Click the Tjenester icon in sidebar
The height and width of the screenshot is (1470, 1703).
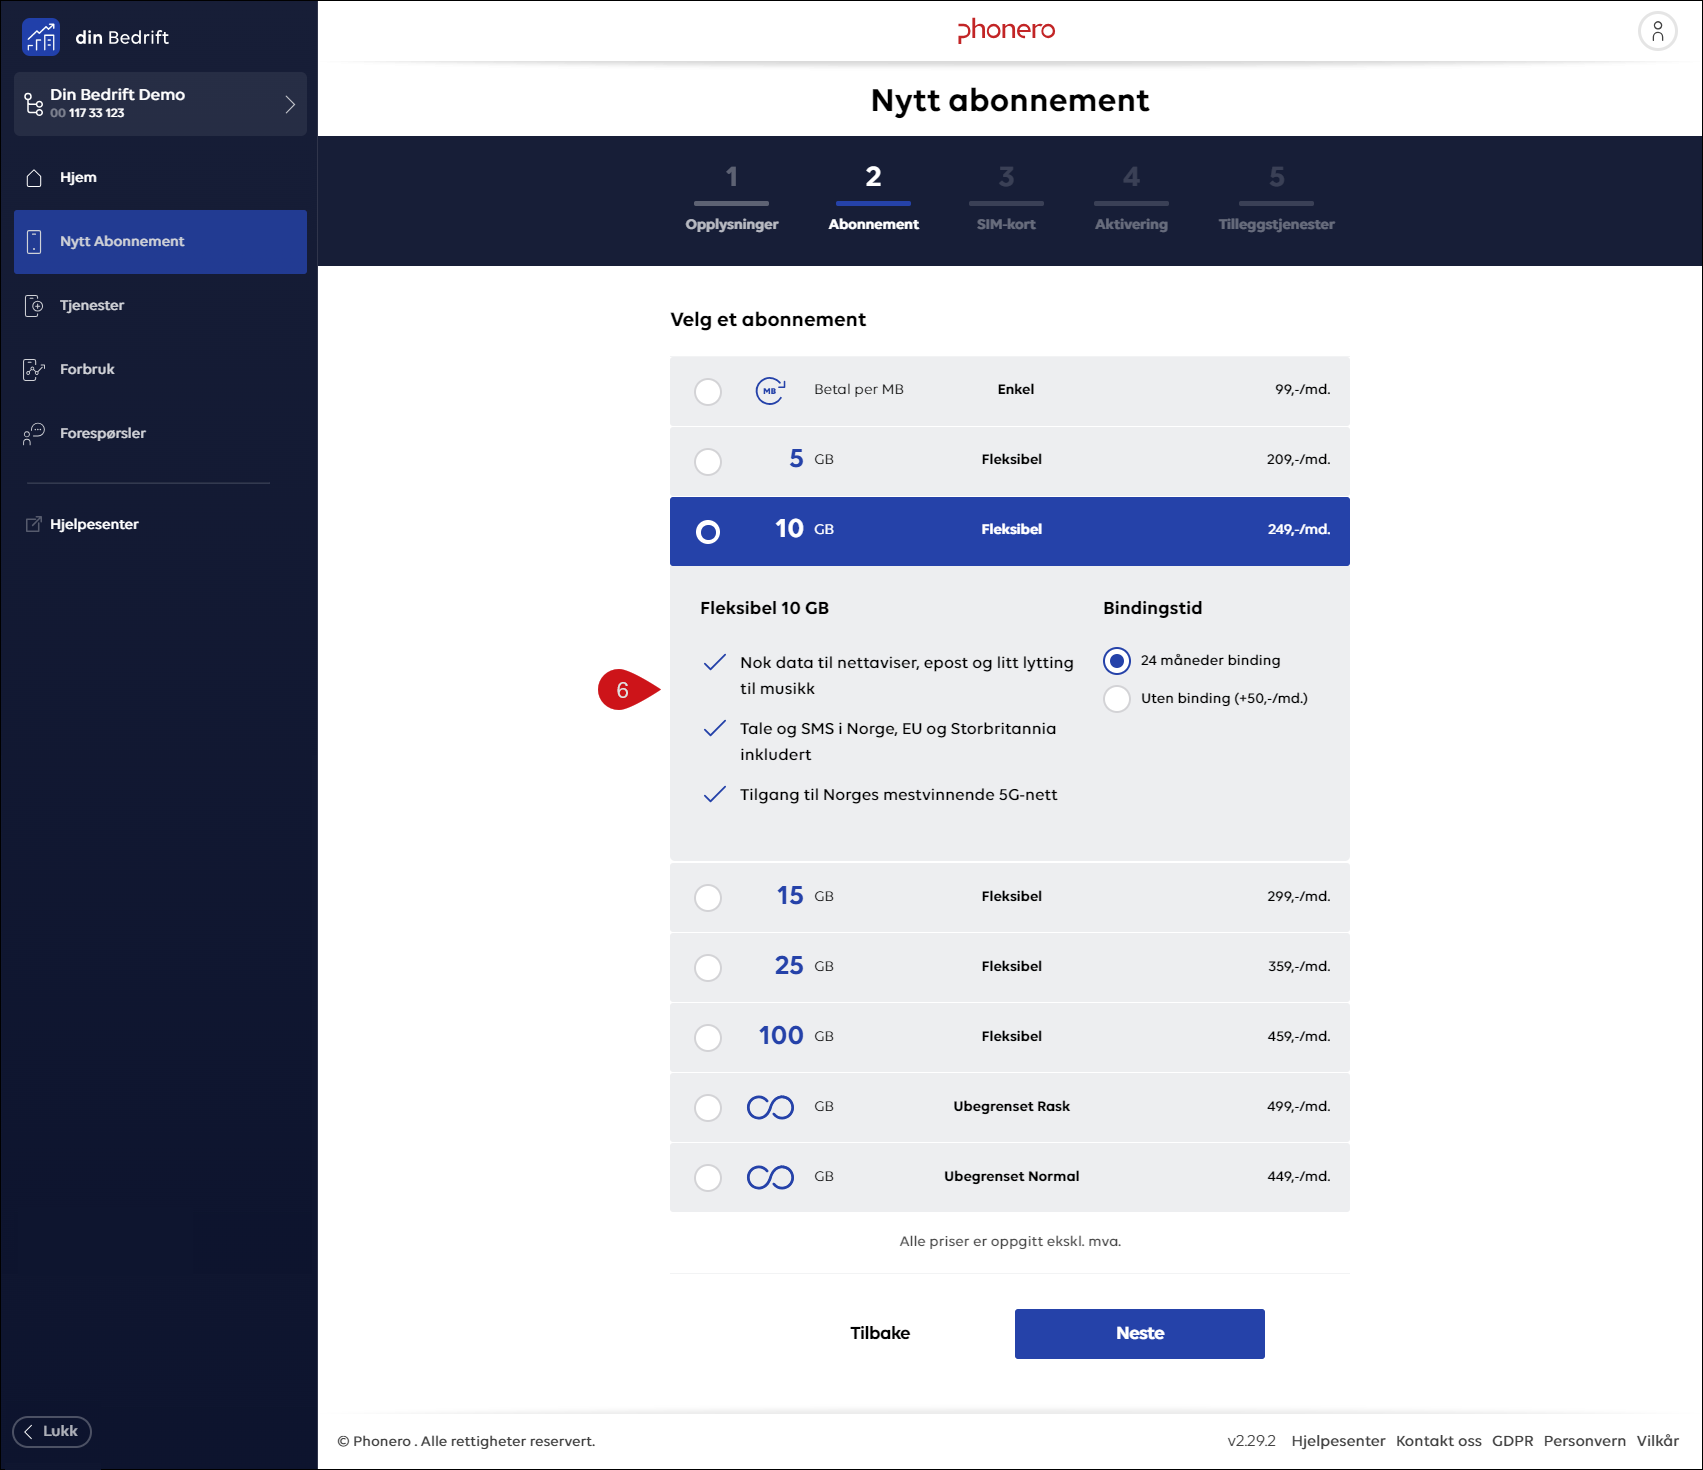point(34,305)
